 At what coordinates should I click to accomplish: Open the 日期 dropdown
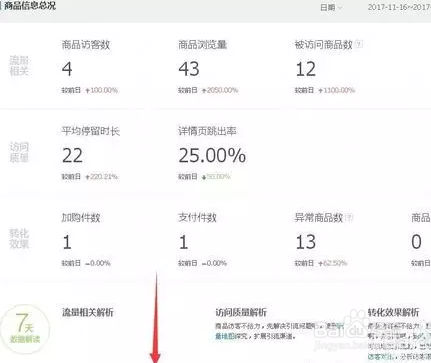(x=331, y=7)
